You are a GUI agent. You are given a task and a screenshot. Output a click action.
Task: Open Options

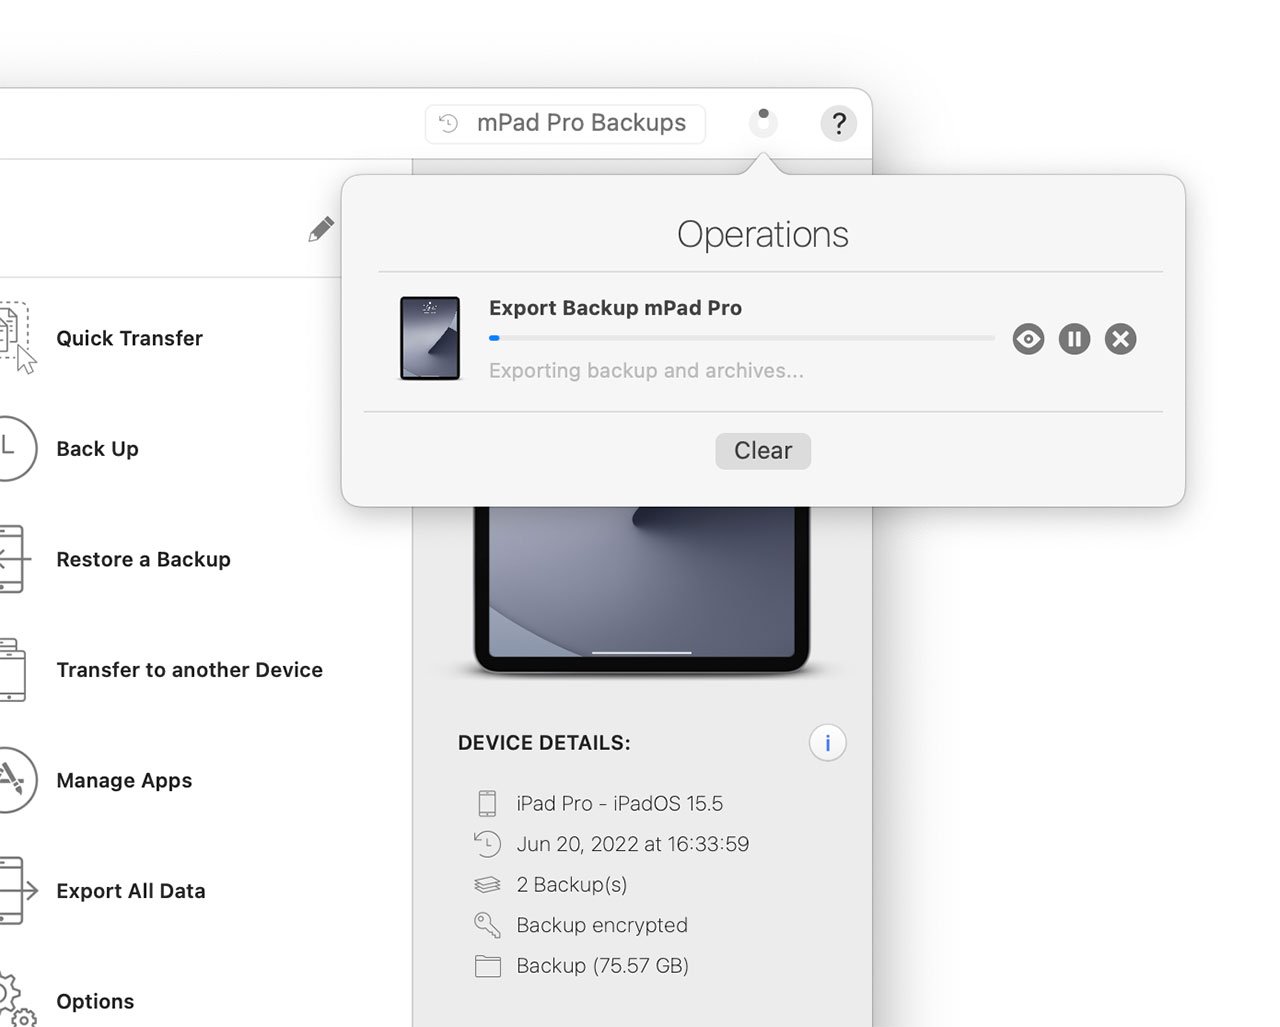click(95, 1002)
